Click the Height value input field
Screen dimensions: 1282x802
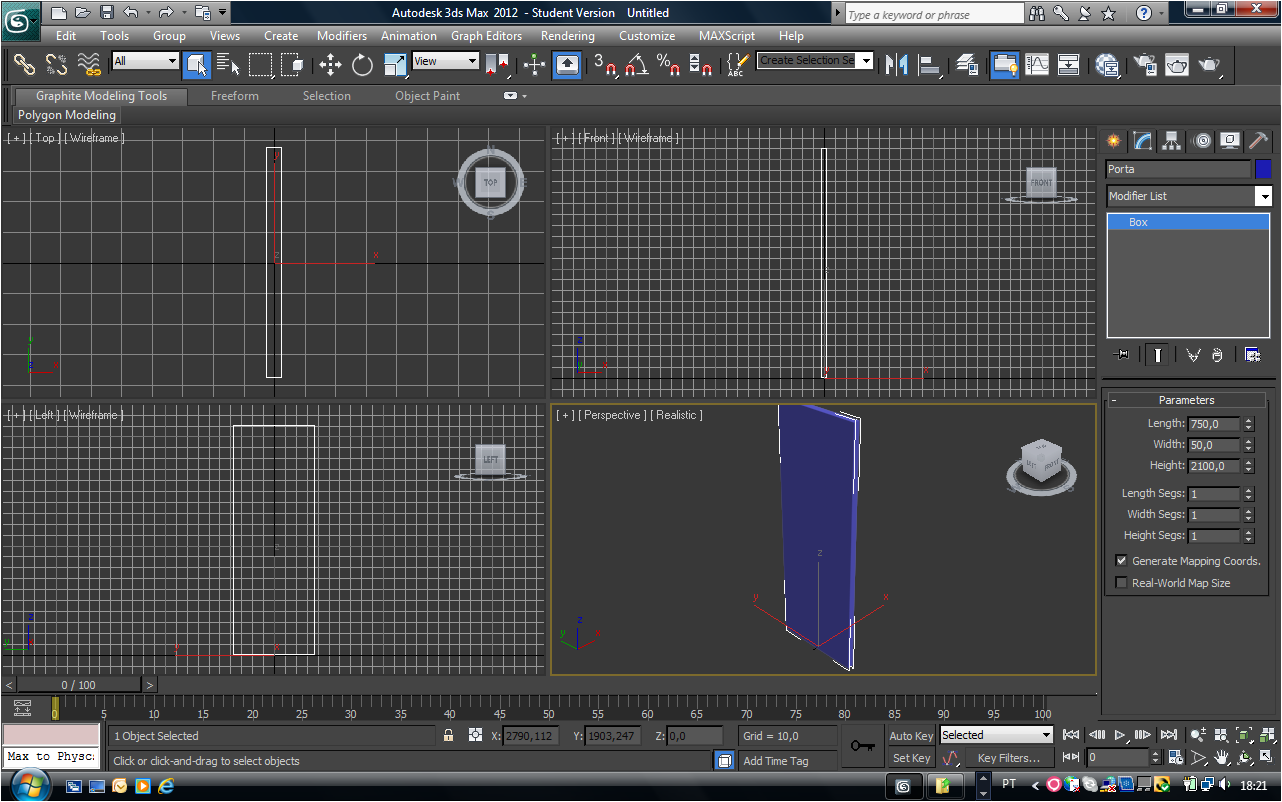pos(1213,466)
